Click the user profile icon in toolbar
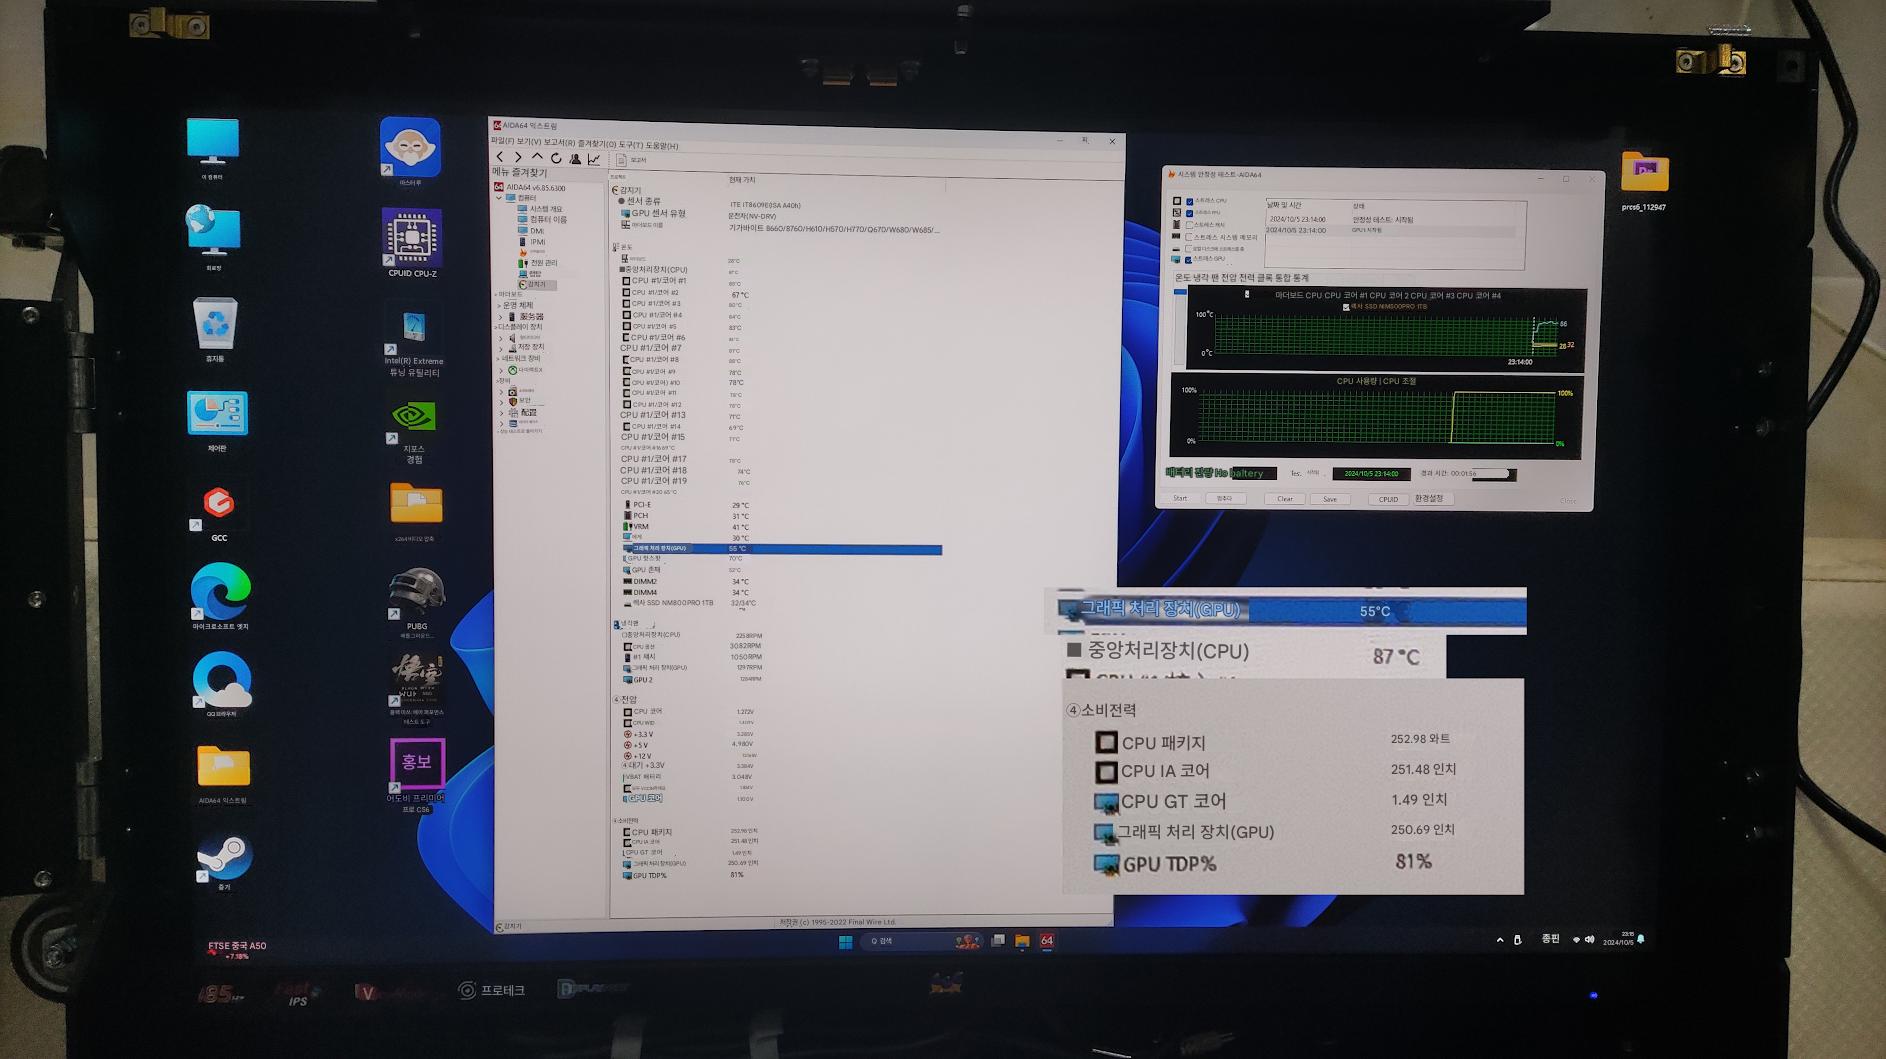 [575, 159]
